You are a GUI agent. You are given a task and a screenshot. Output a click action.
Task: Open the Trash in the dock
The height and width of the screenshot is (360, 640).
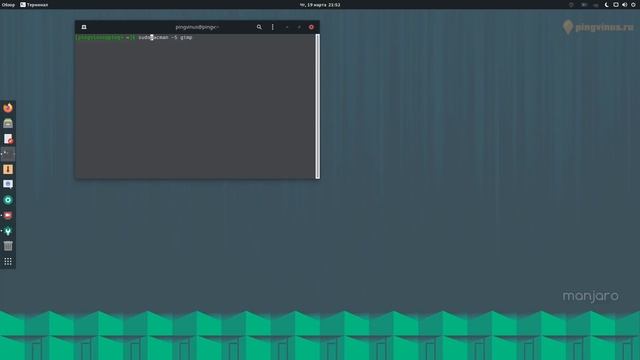click(x=8, y=246)
